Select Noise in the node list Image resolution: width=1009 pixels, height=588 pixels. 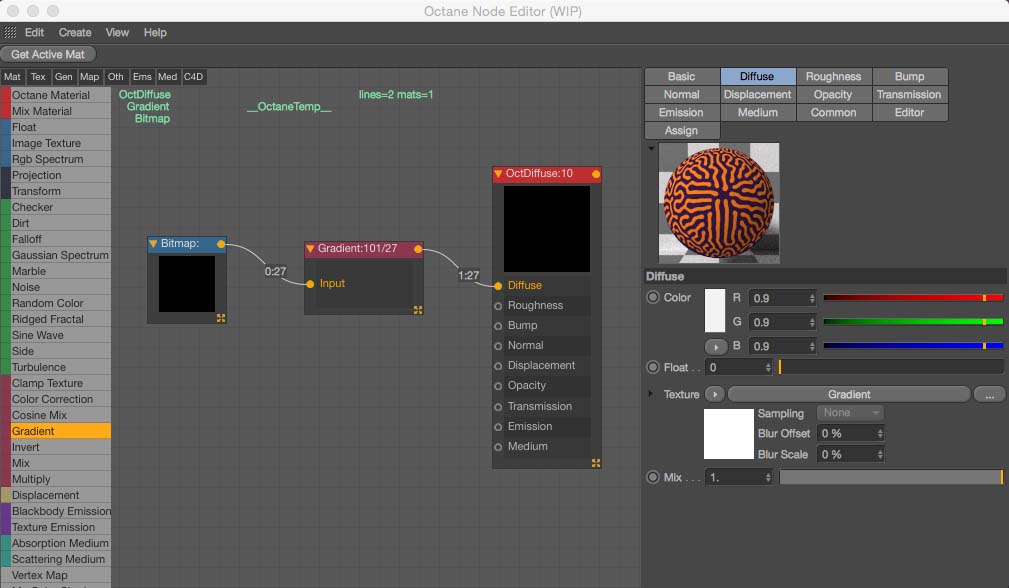[56, 288]
